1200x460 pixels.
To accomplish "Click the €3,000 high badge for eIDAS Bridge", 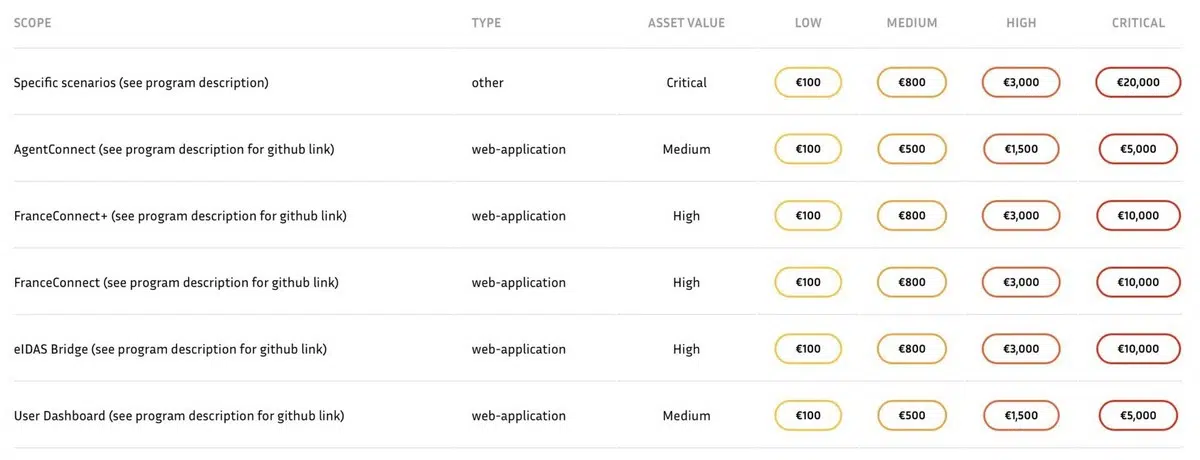I will coord(1020,349).
